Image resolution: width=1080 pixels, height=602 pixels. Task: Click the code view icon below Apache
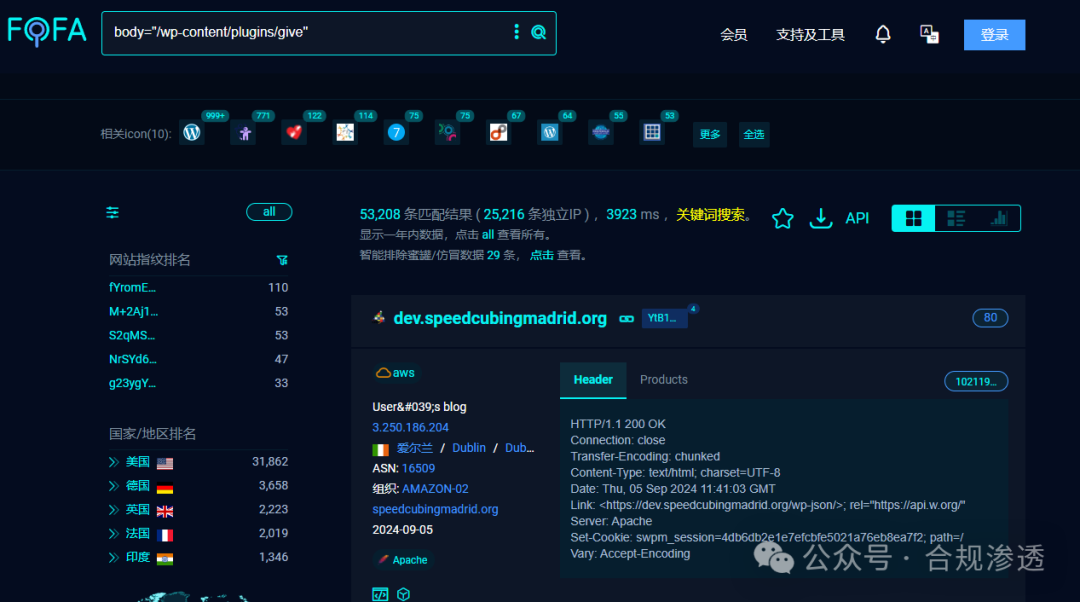coord(380,594)
